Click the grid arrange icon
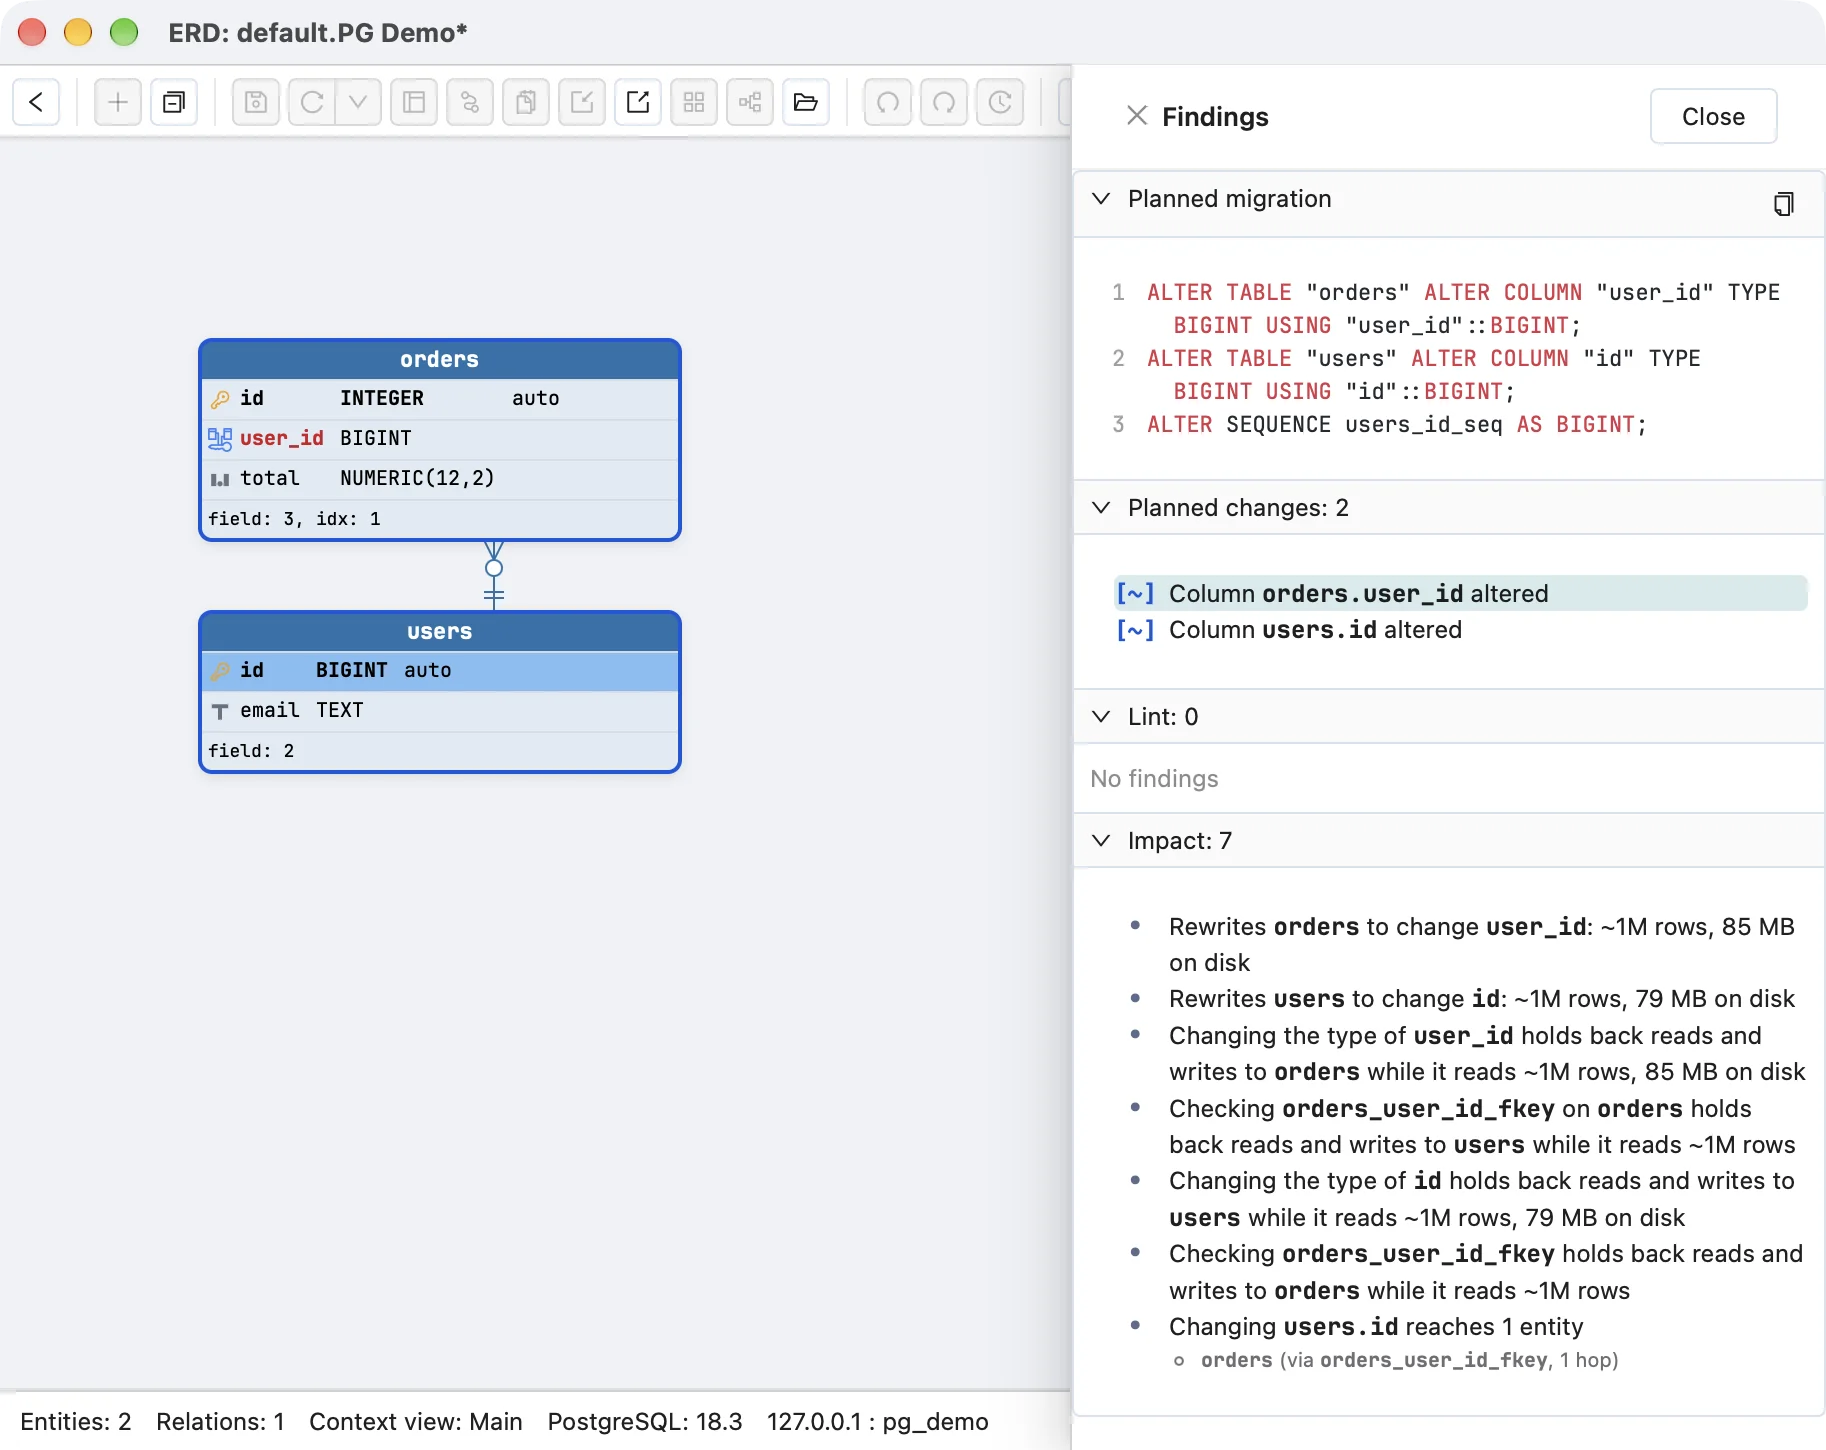 [694, 102]
